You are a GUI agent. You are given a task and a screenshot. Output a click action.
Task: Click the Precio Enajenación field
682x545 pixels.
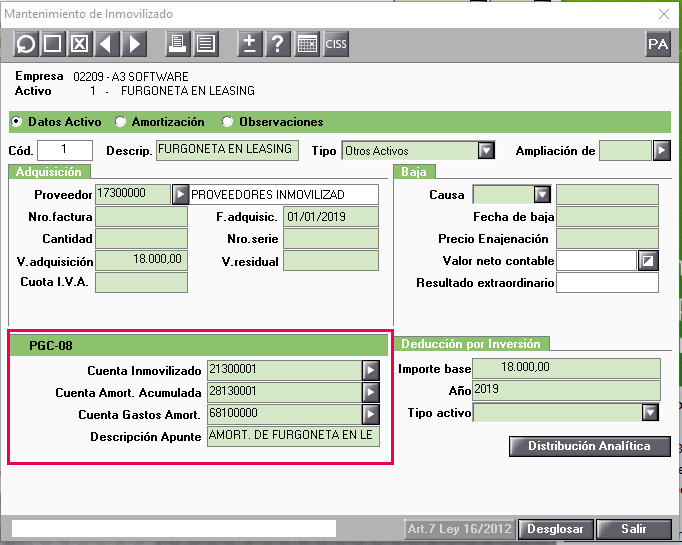click(x=607, y=238)
